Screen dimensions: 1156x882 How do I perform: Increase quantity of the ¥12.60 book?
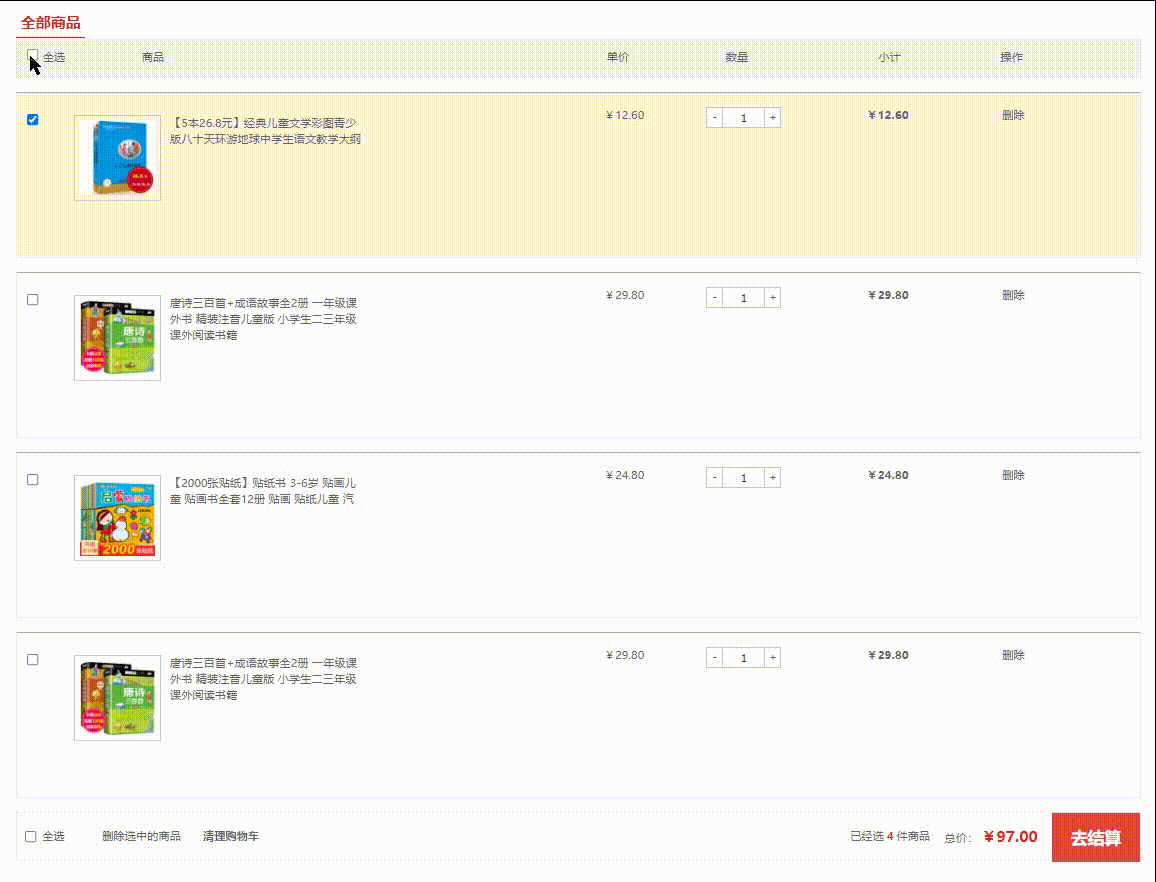pyautogui.click(x=773, y=118)
